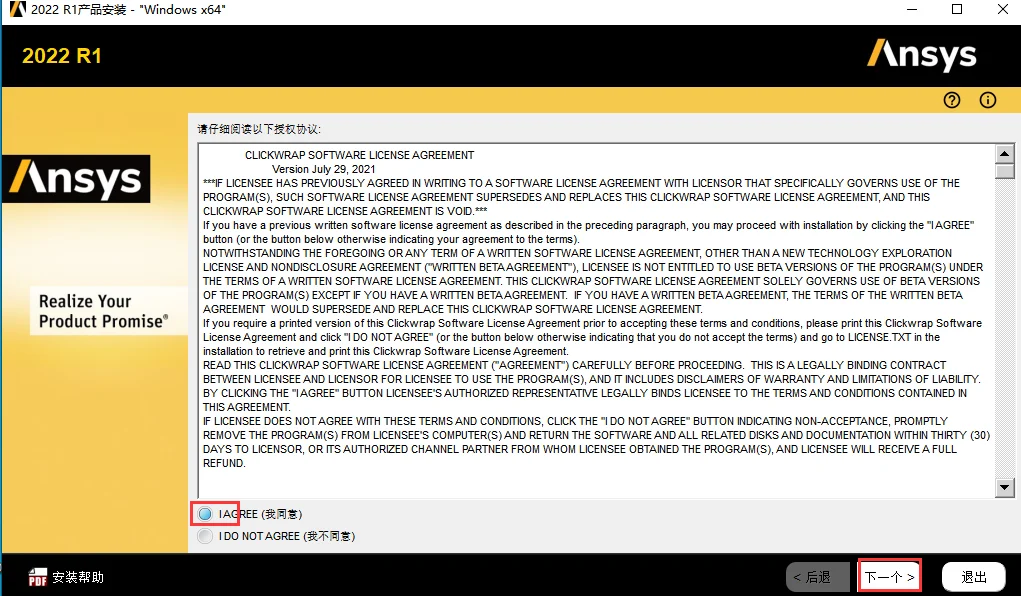Click the "Realize Your Product Promise" tagline

click(x=104, y=311)
